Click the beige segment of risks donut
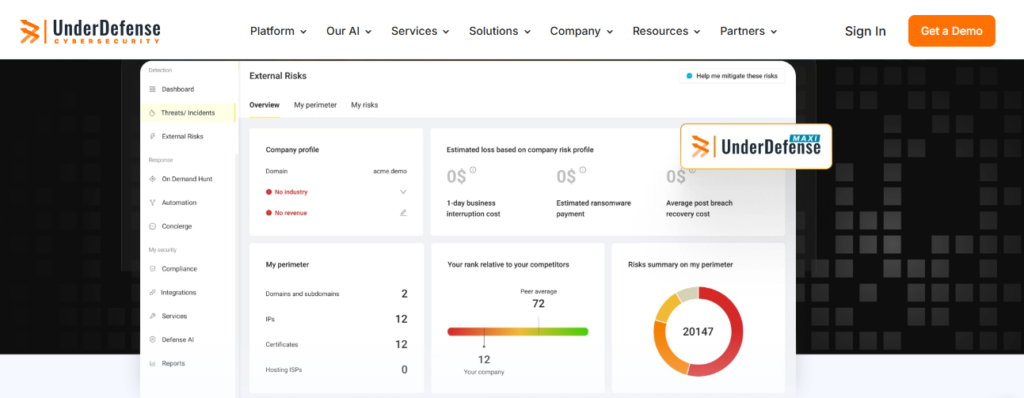 click(687, 293)
